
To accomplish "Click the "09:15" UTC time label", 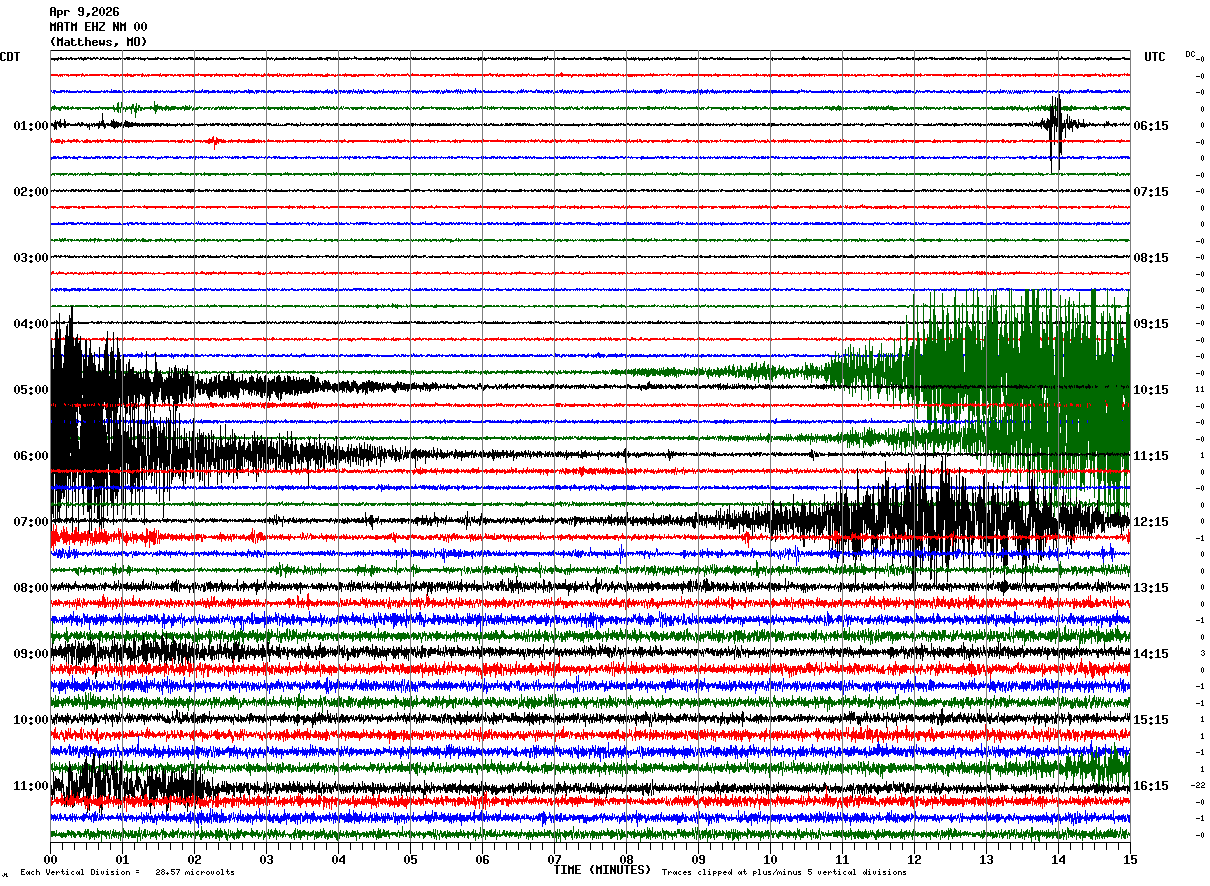I will click(1151, 324).
